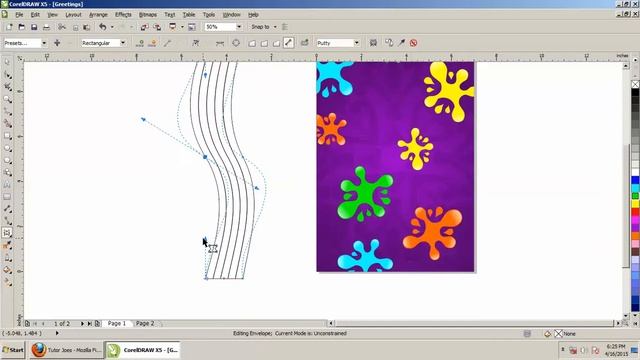The width and height of the screenshot is (640, 360).
Task: Select the Crop tool
Action: (x=7, y=87)
